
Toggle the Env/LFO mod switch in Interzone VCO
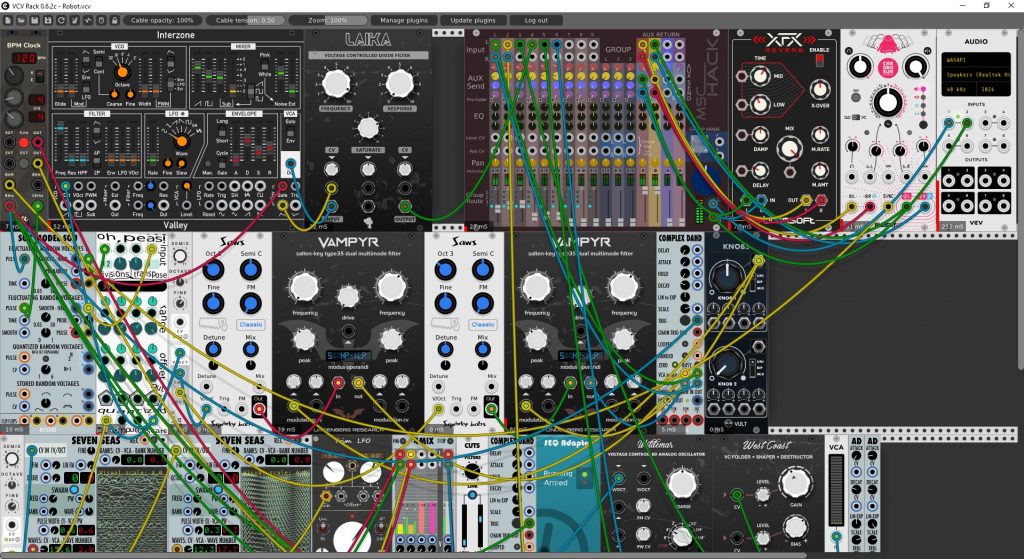click(x=86, y=88)
